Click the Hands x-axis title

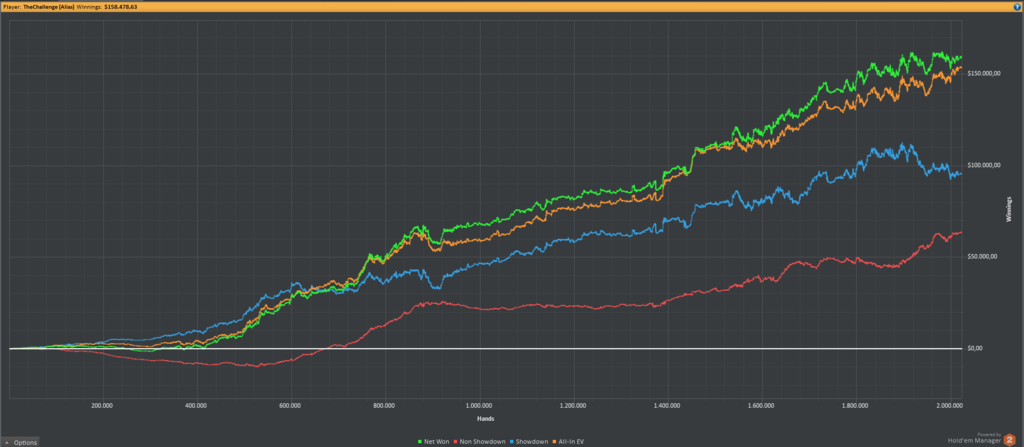coord(485,418)
